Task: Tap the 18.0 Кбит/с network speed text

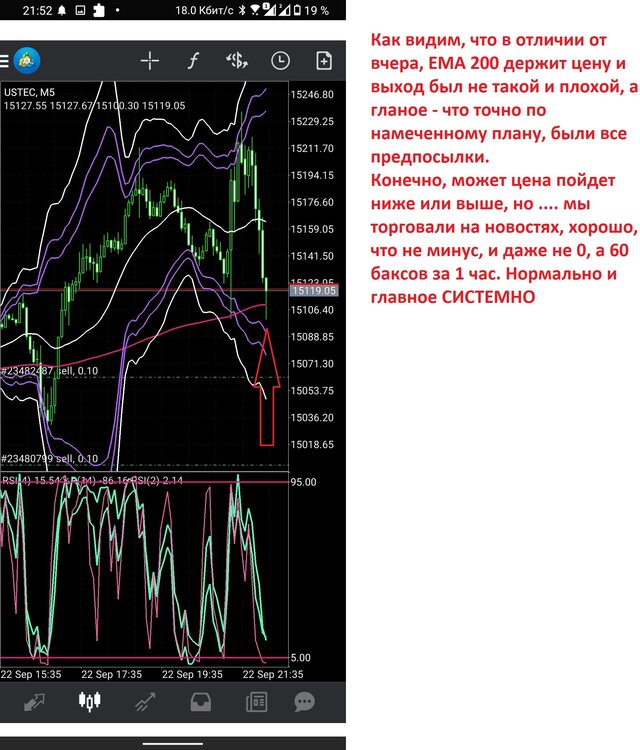Action: [204, 10]
